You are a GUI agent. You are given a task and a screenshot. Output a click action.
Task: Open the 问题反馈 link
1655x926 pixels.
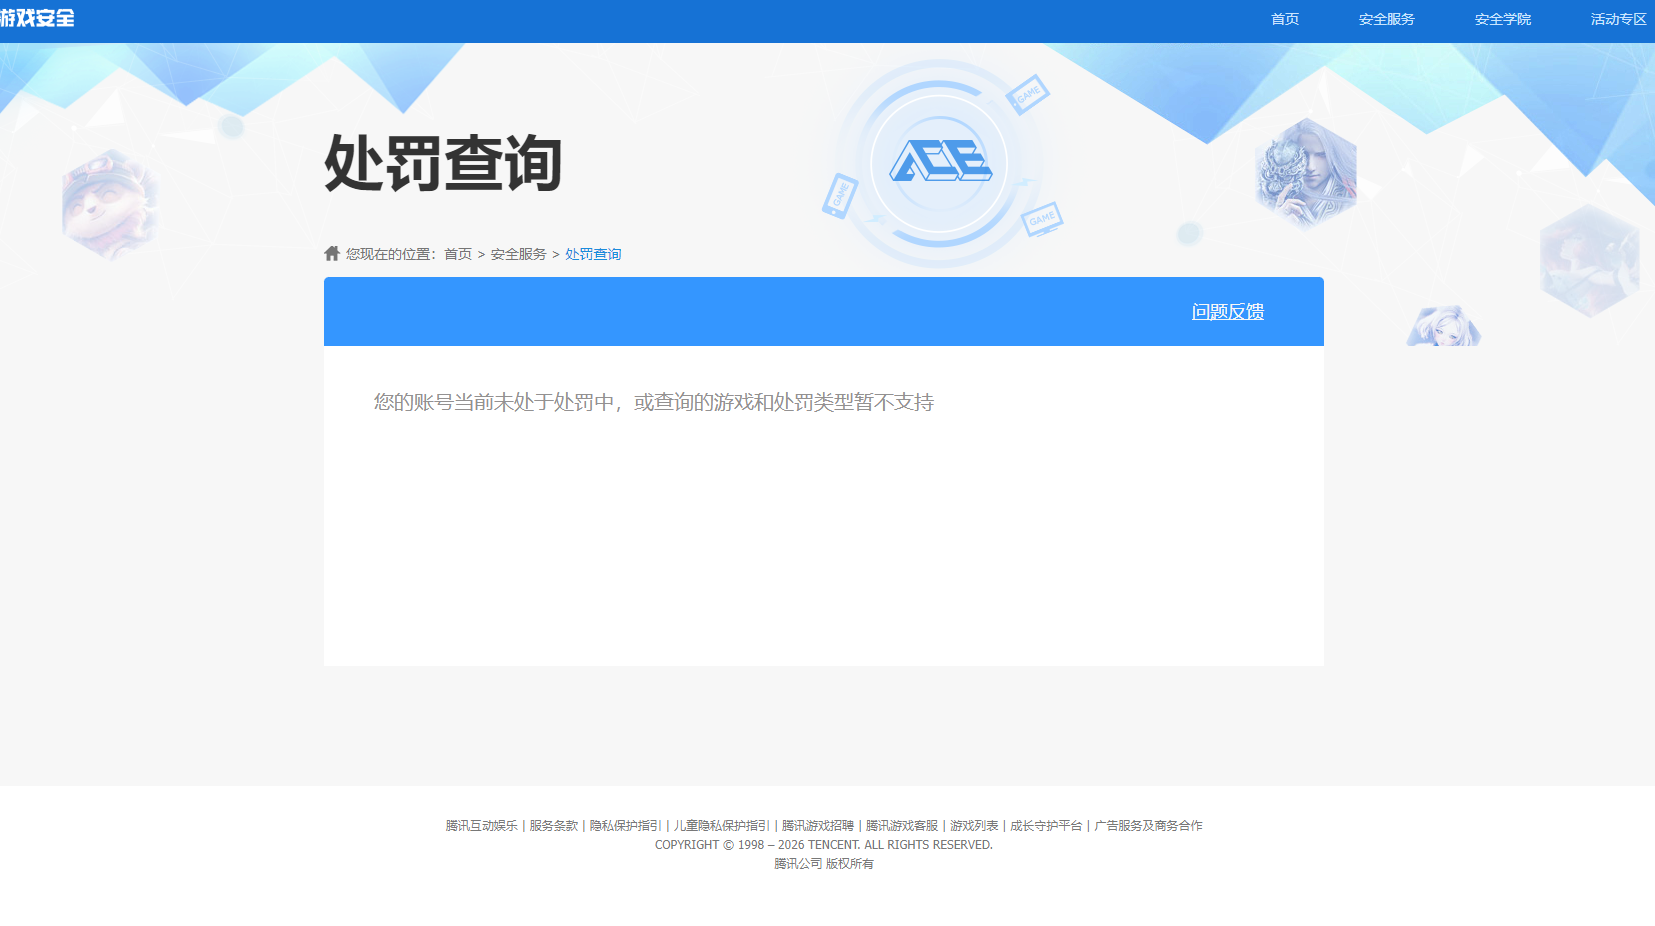coord(1228,312)
